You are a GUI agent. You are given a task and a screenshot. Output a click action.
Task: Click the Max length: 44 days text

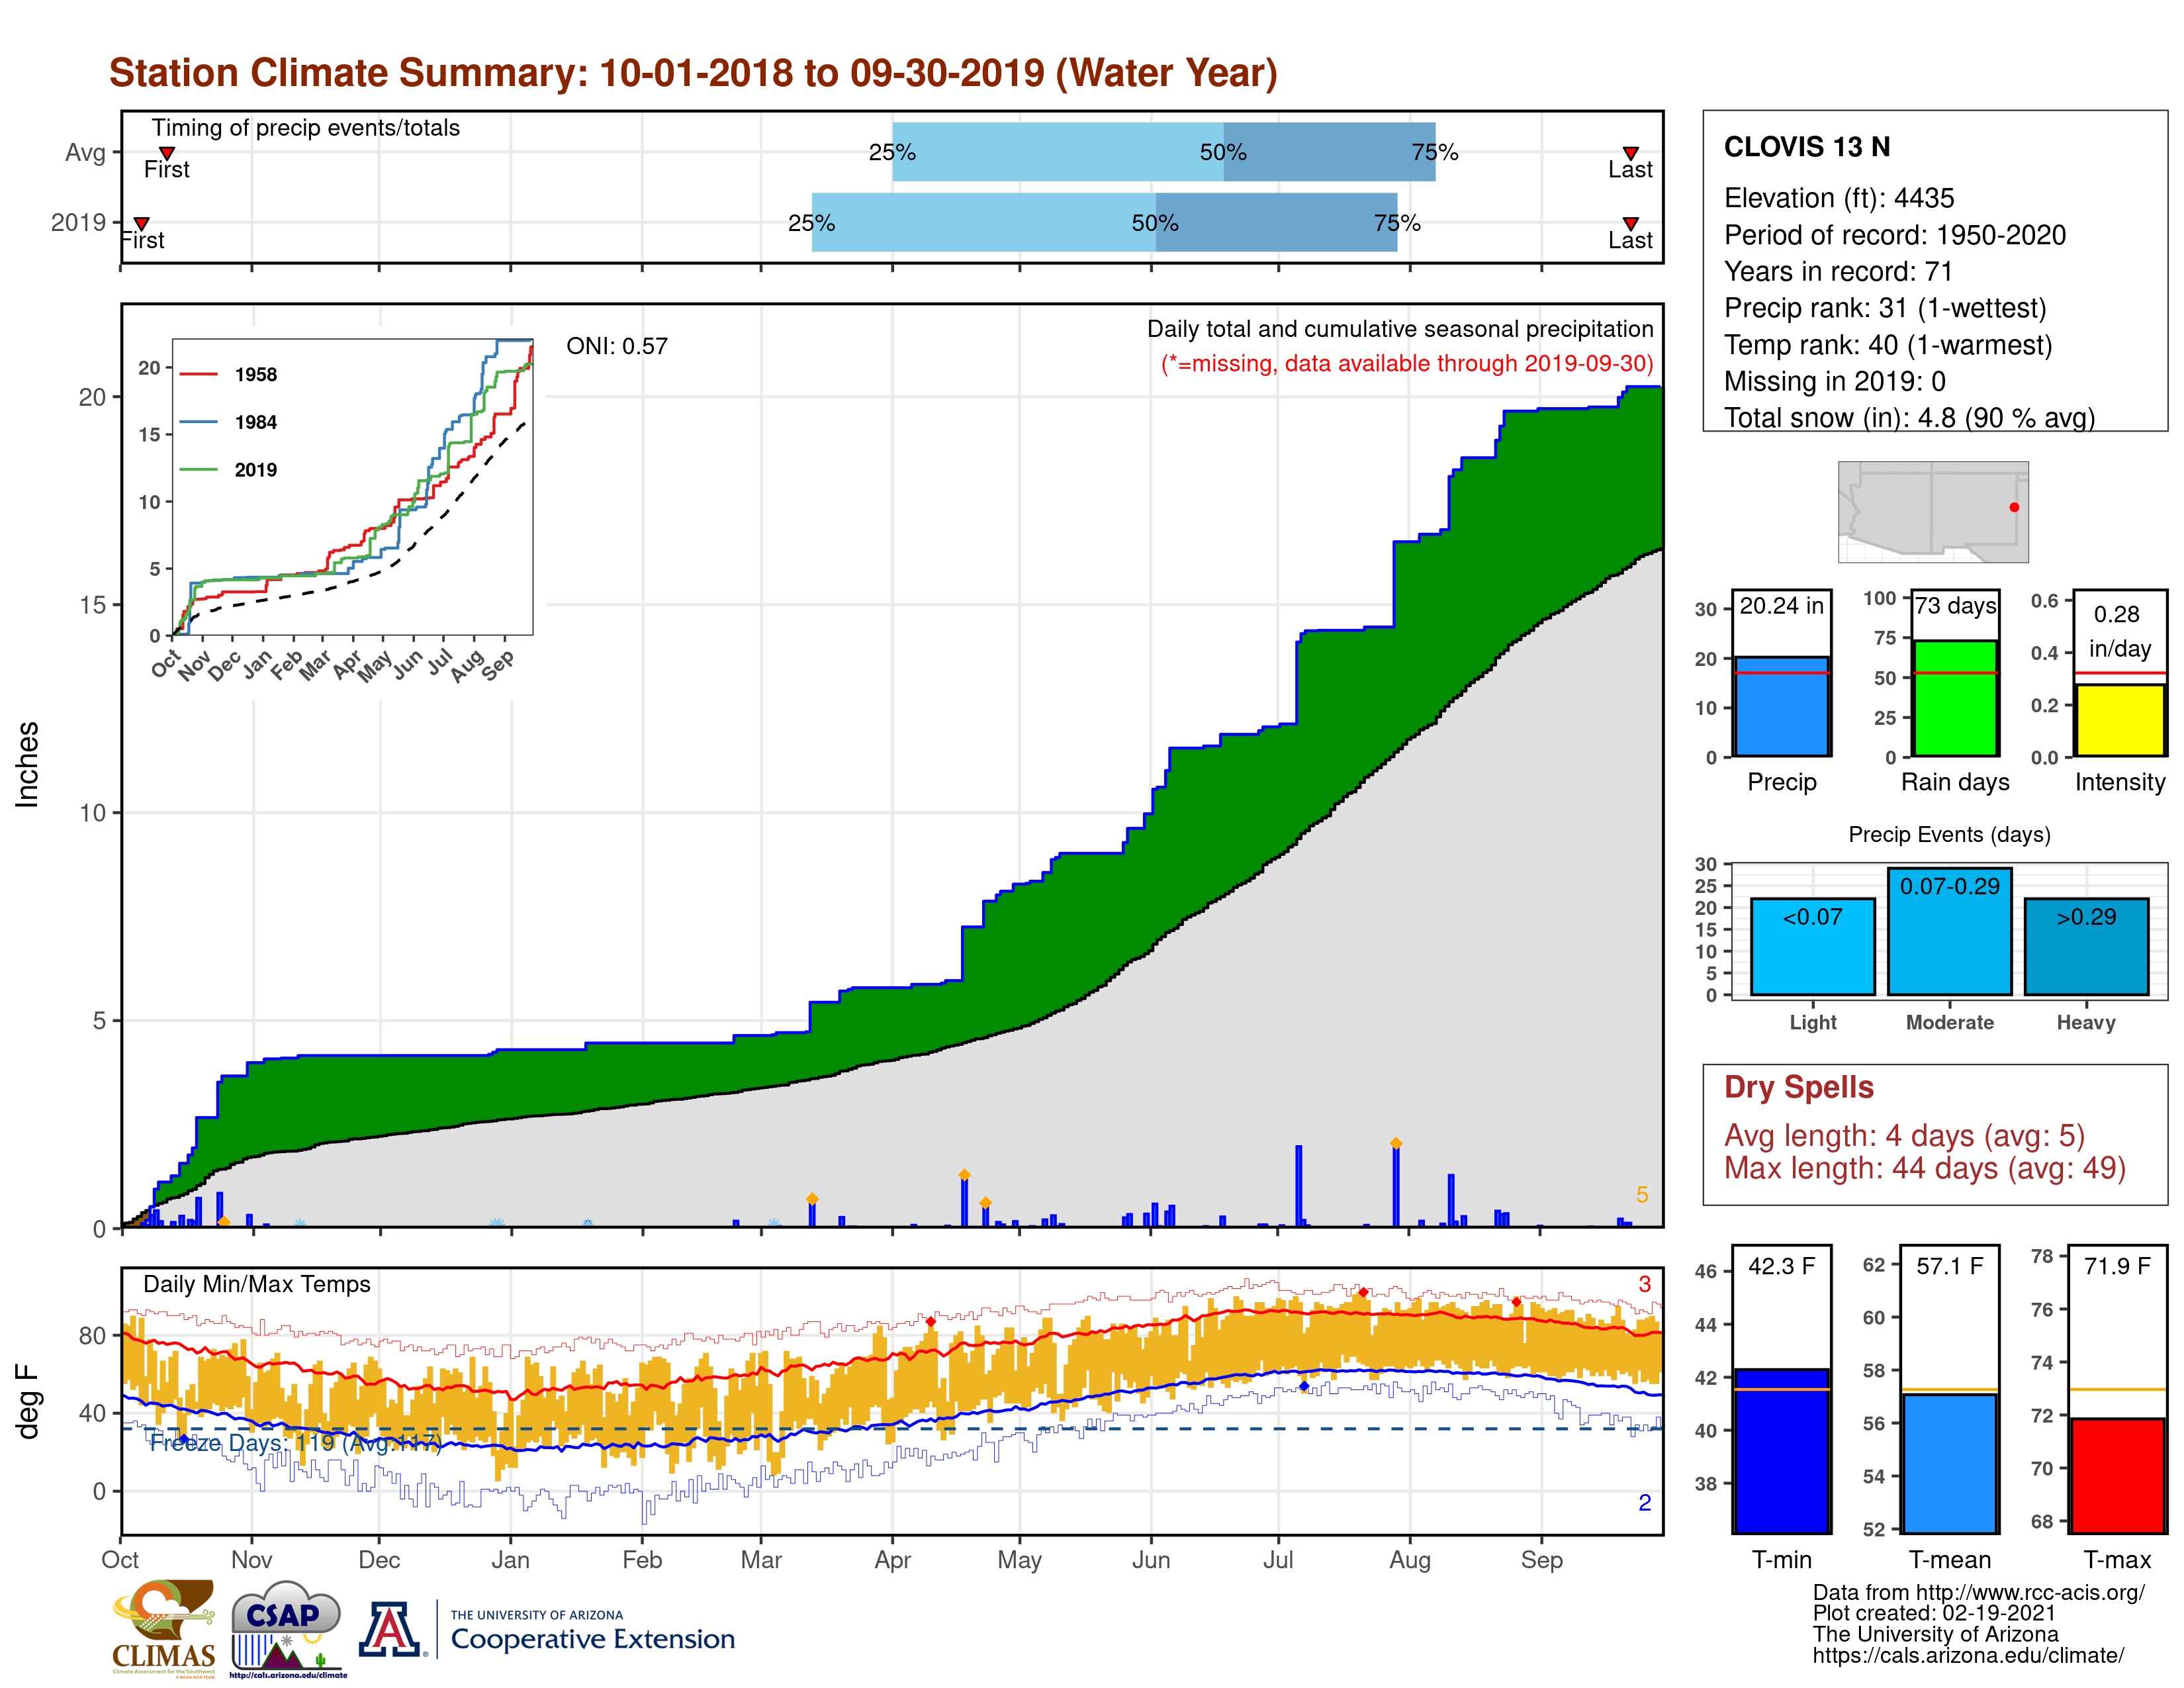coord(1924,1168)
